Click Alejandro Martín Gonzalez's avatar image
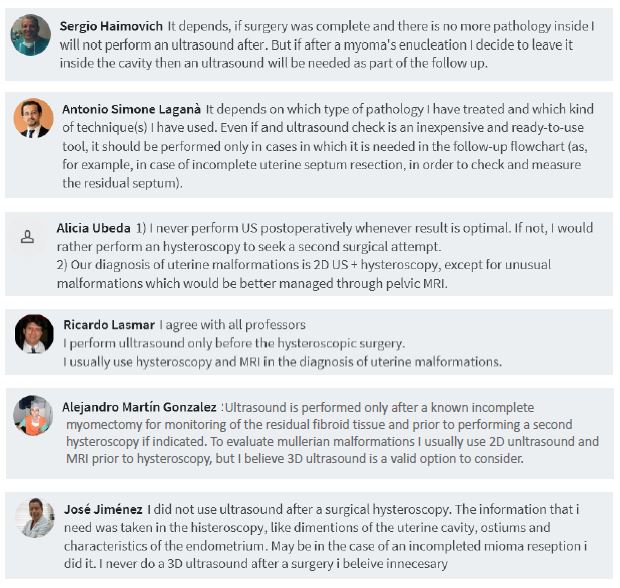The image size is (620, 588). (x=33, y=415)
